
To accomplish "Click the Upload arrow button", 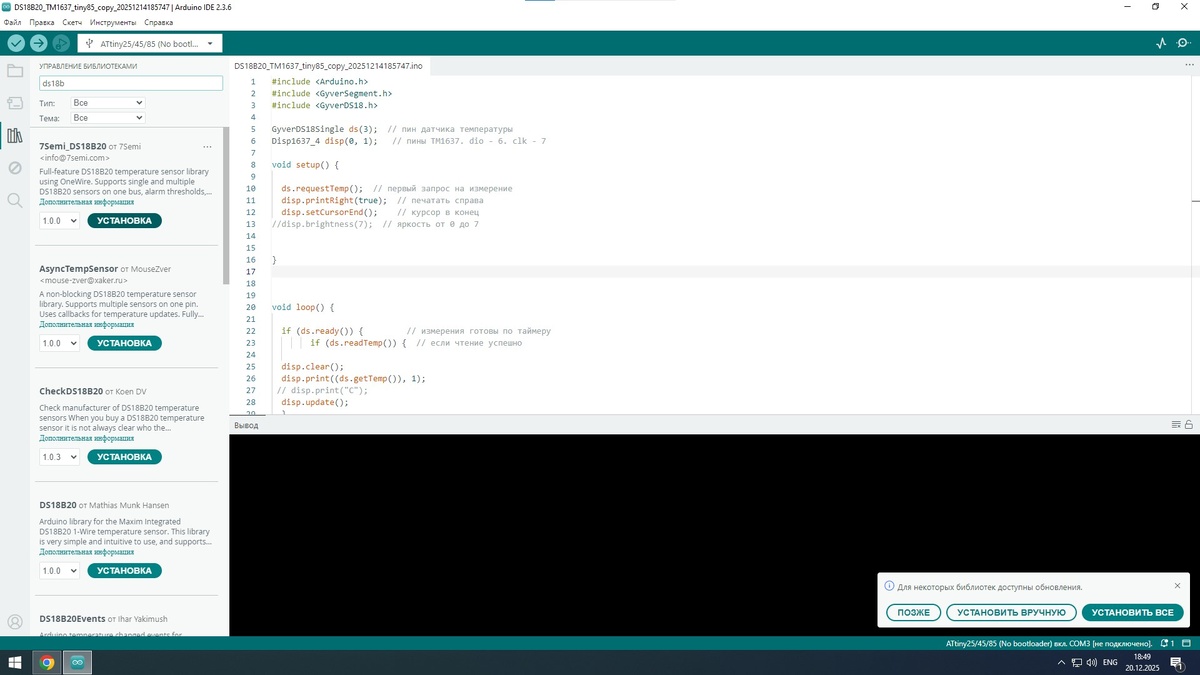I will (x=38, y=43).
